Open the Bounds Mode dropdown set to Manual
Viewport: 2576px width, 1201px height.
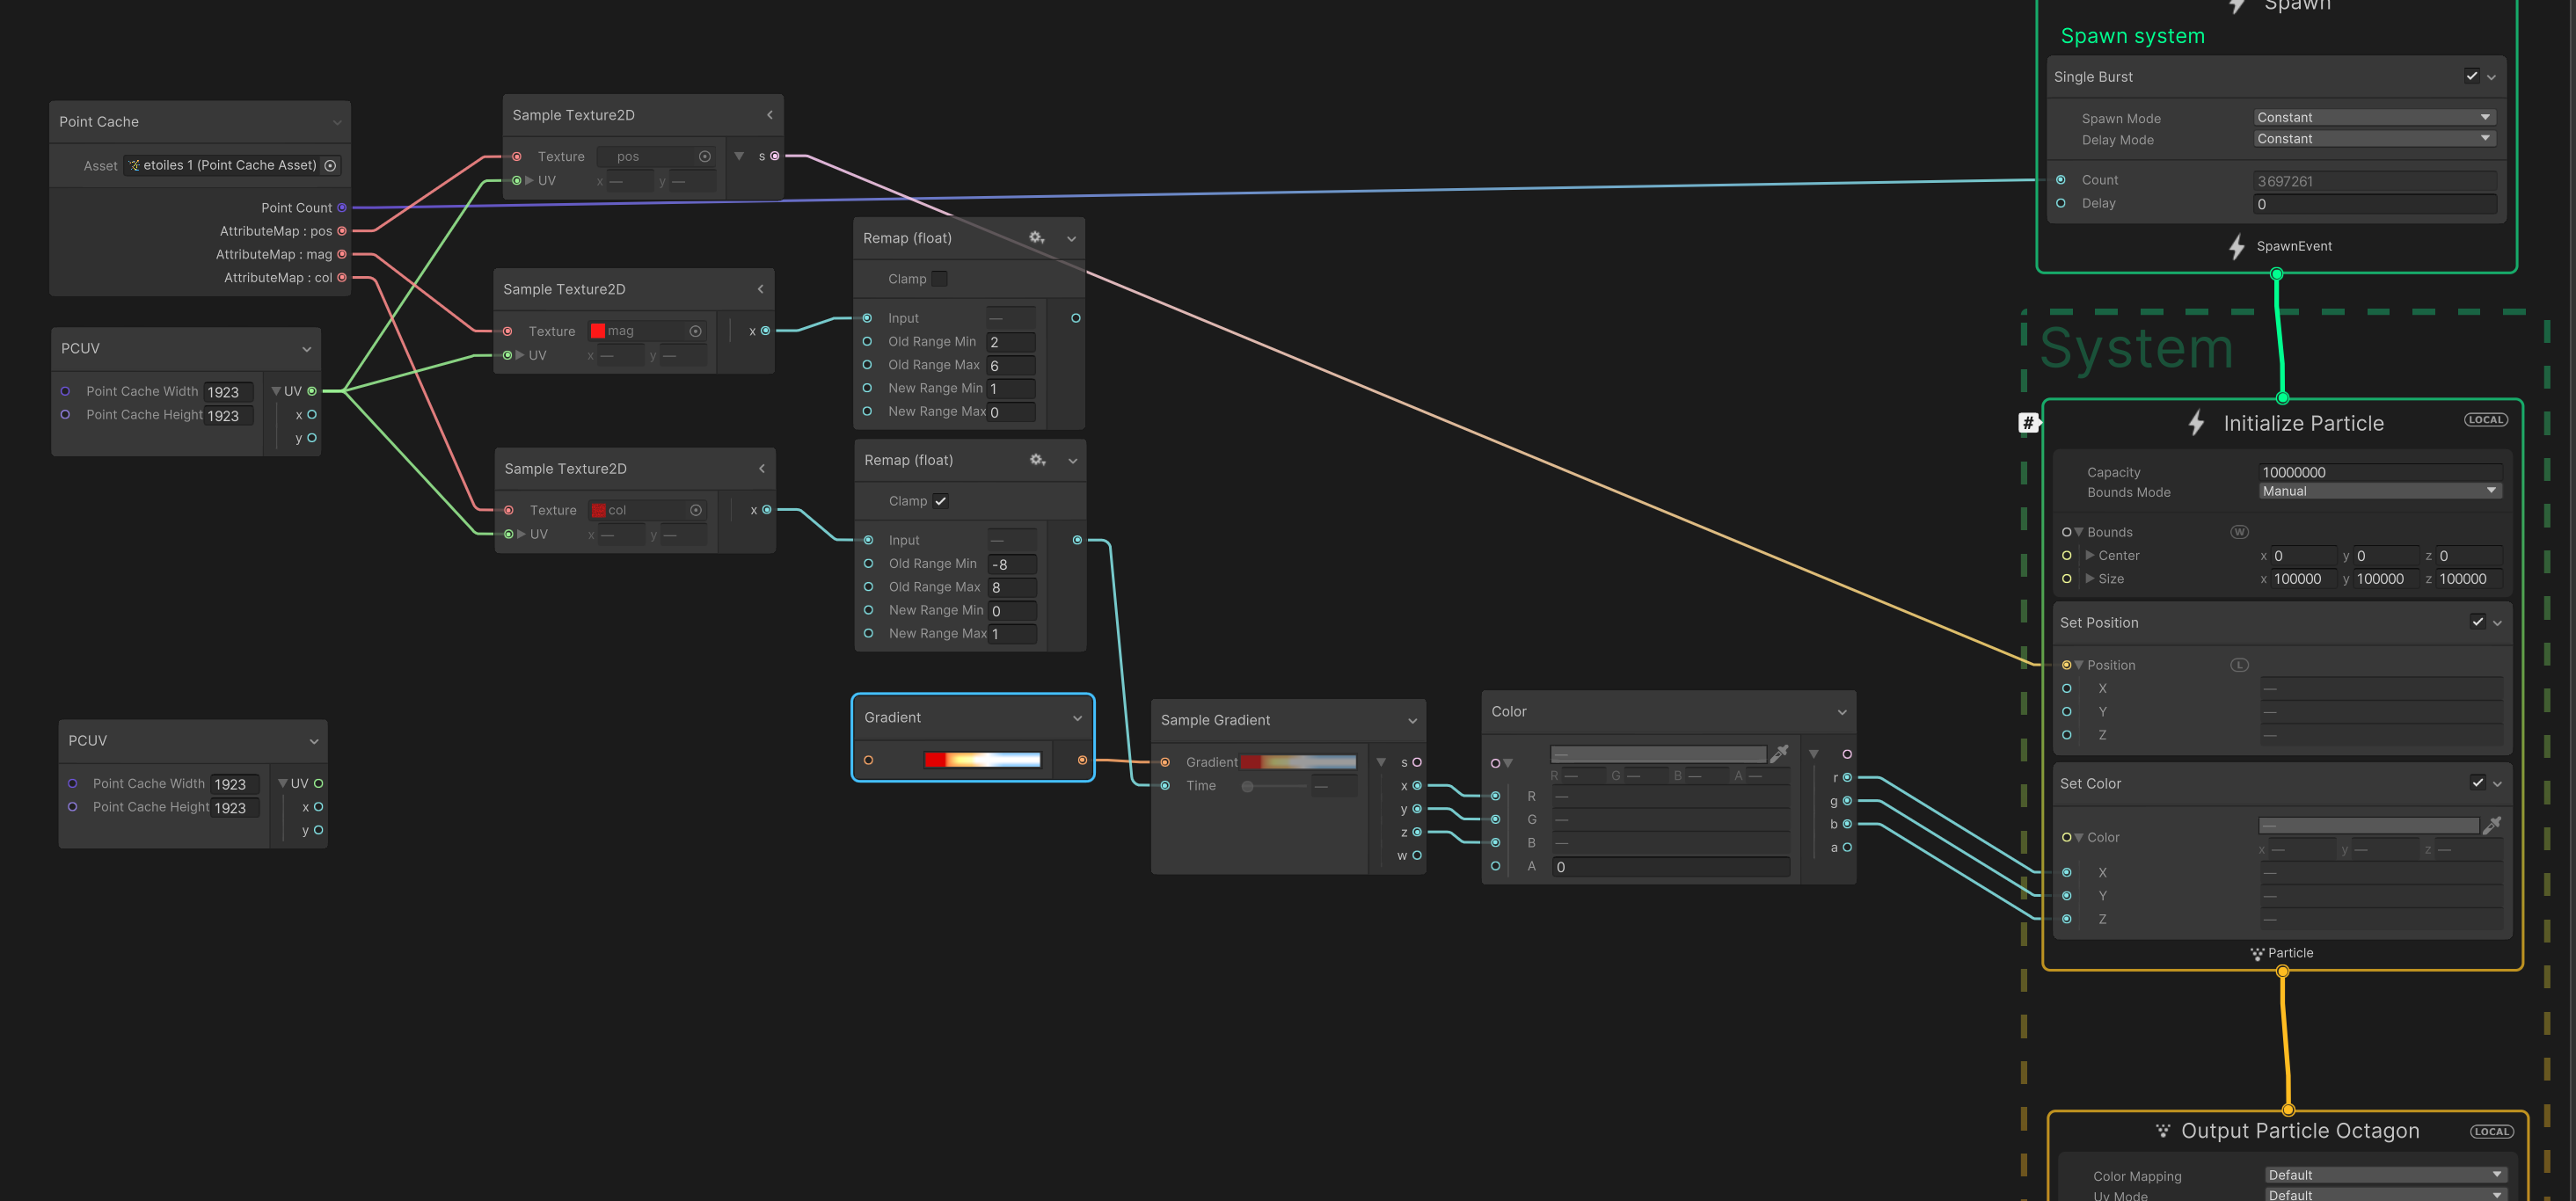point(2380,490)
